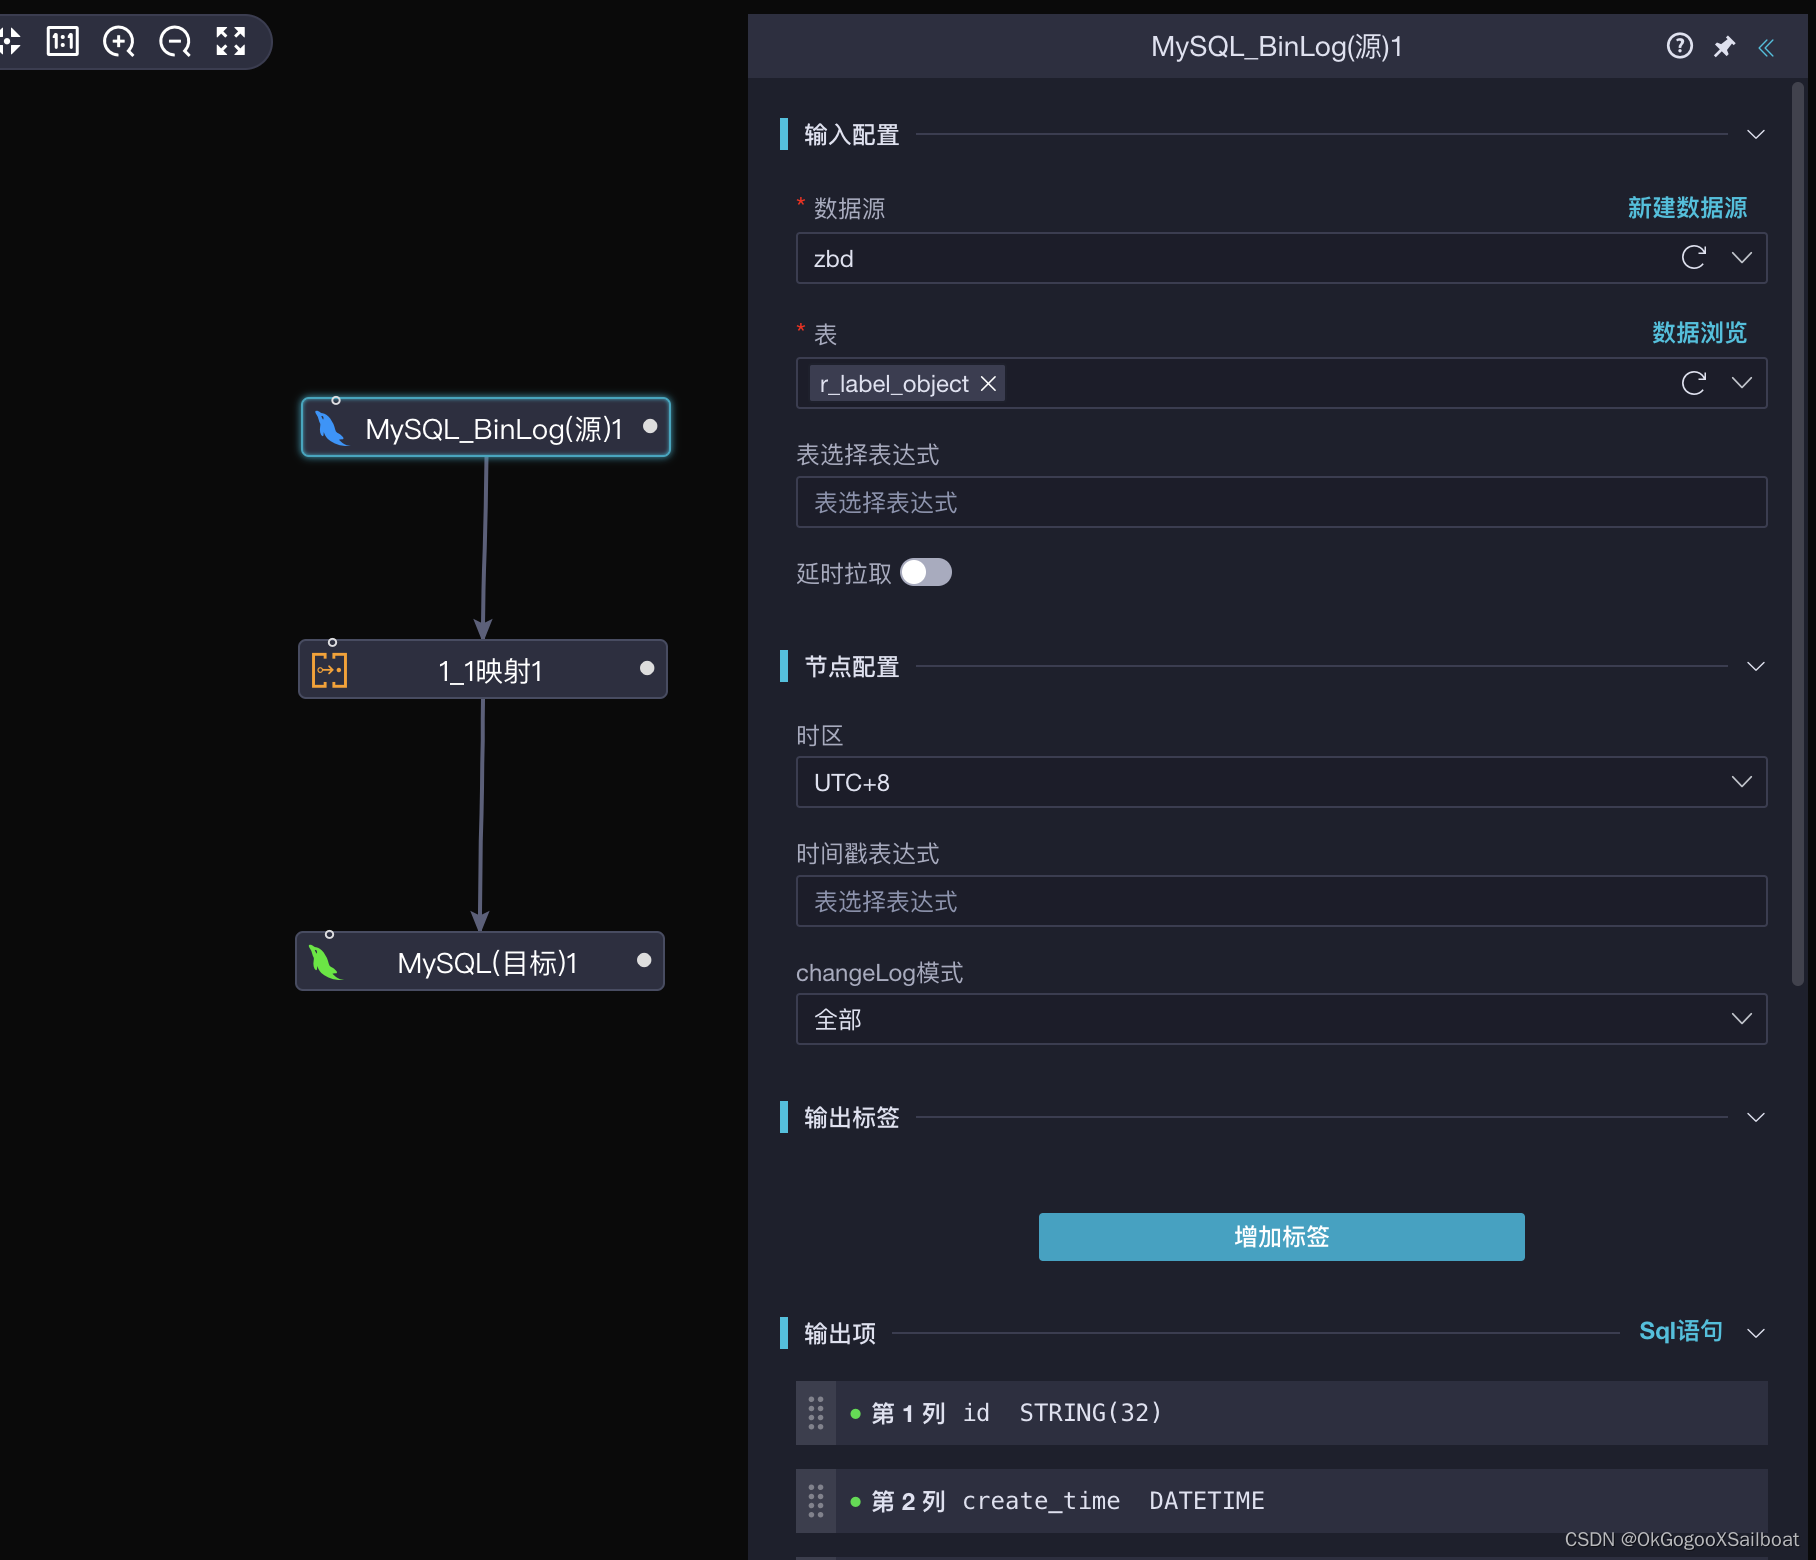Refresh the 表 list
Image resolution: width=1816 pixels, height=1560 pixels.
point(1693,383)
